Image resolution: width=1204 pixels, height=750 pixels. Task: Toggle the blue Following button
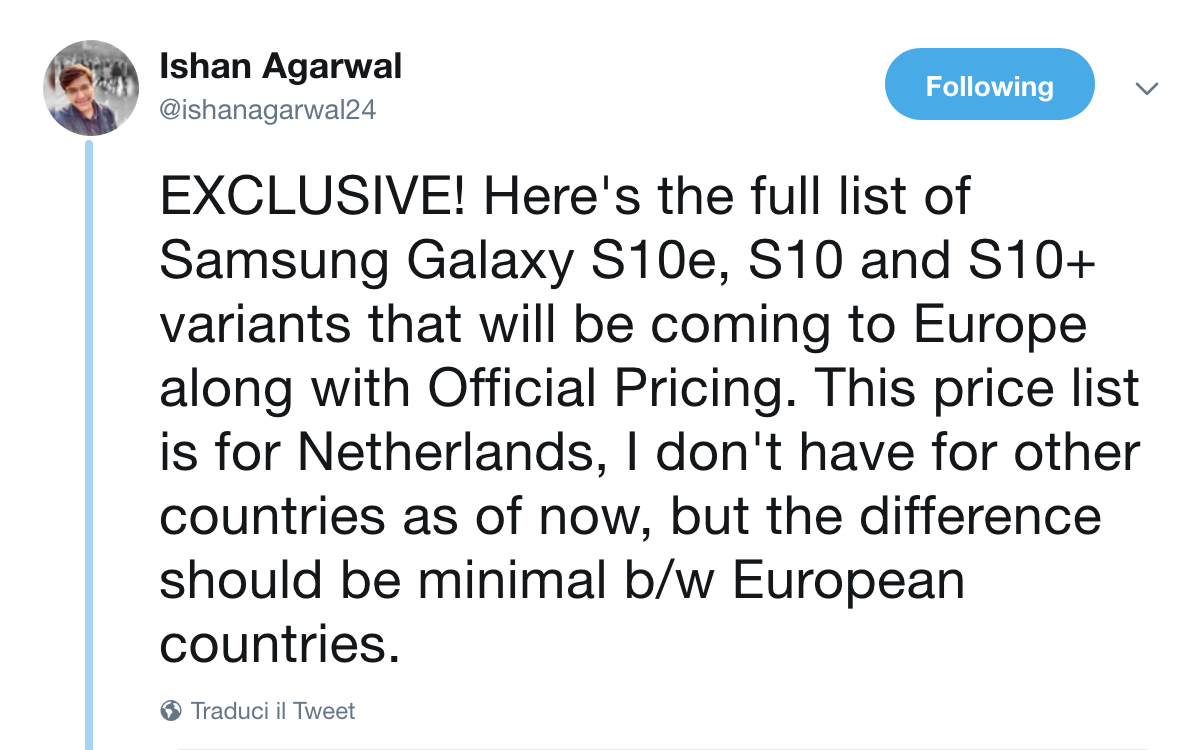coord(989,85)
